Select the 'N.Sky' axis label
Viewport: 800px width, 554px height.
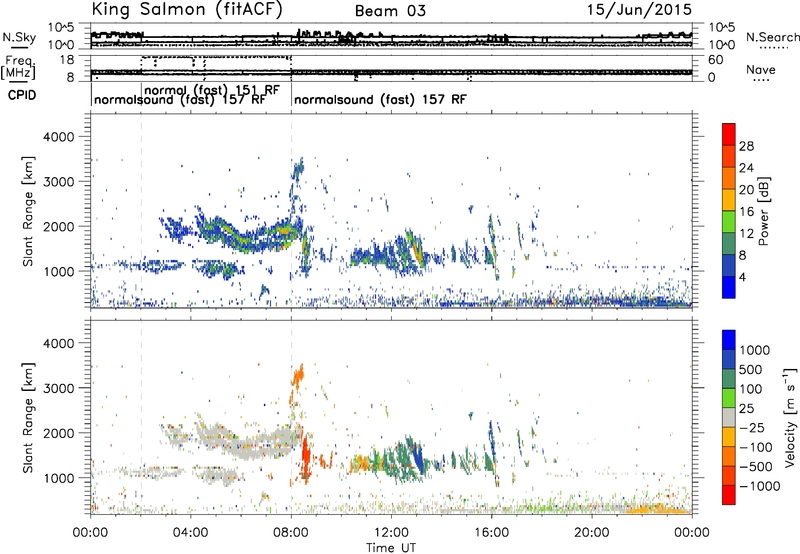19,37
